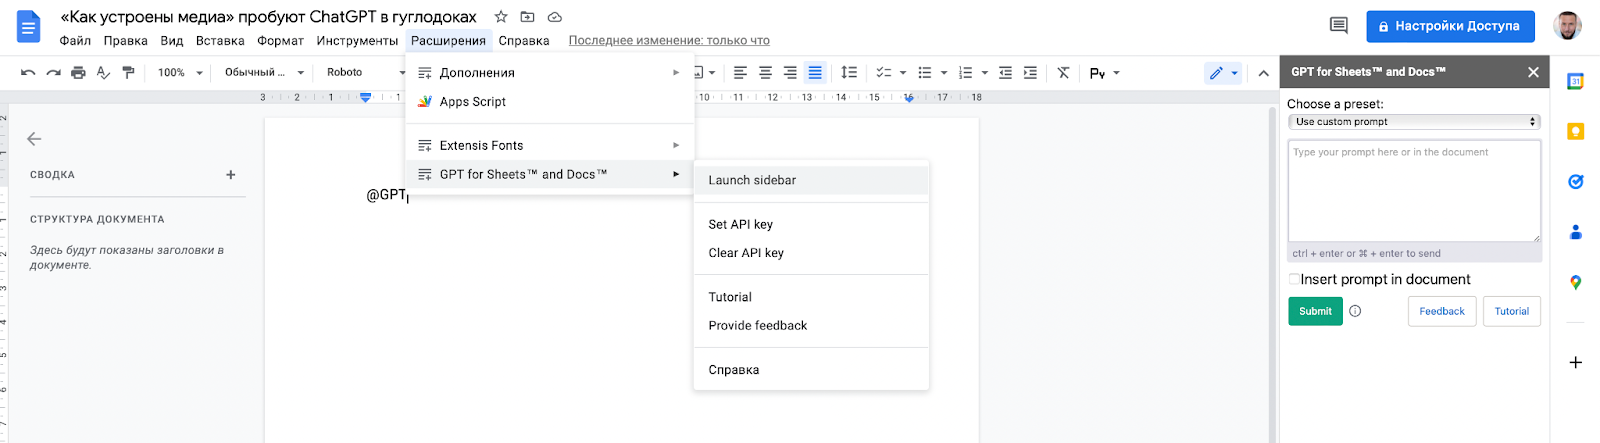
Task: Open the Инструменты menu
Action: [357, 41]
